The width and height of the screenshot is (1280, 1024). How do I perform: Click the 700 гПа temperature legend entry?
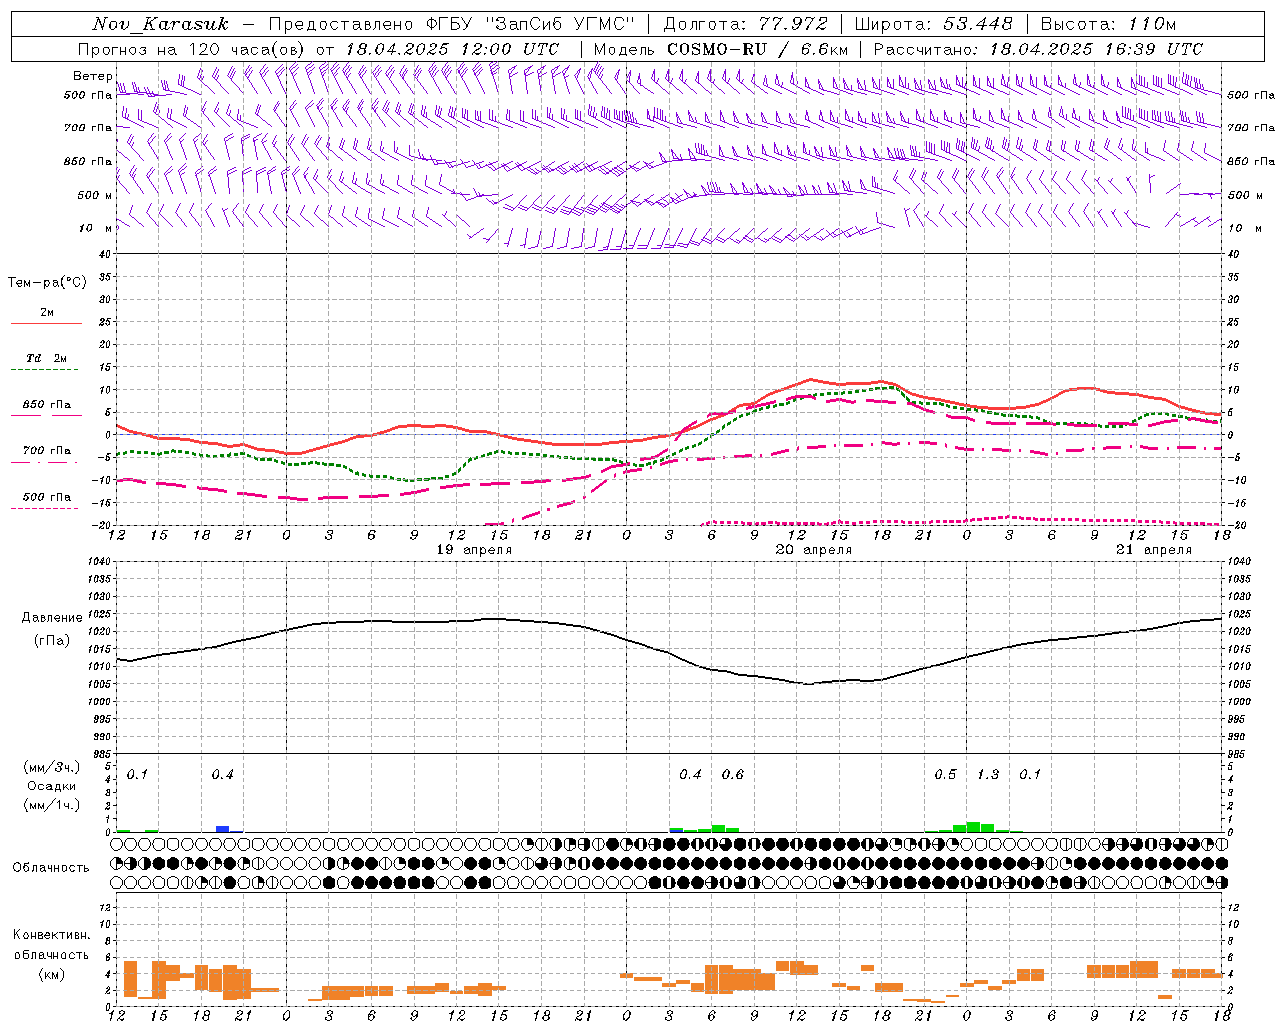(47, 451)
